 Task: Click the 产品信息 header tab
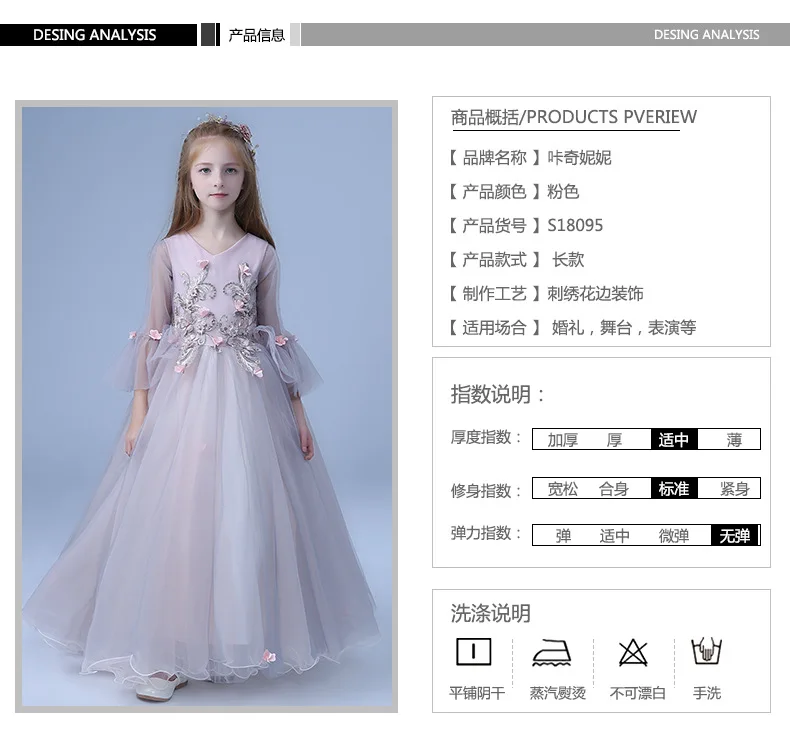[x=256, y=35]
